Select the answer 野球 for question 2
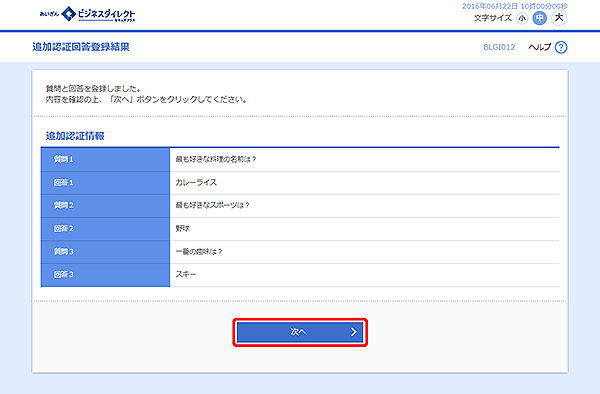 click(x=183, y=228)
